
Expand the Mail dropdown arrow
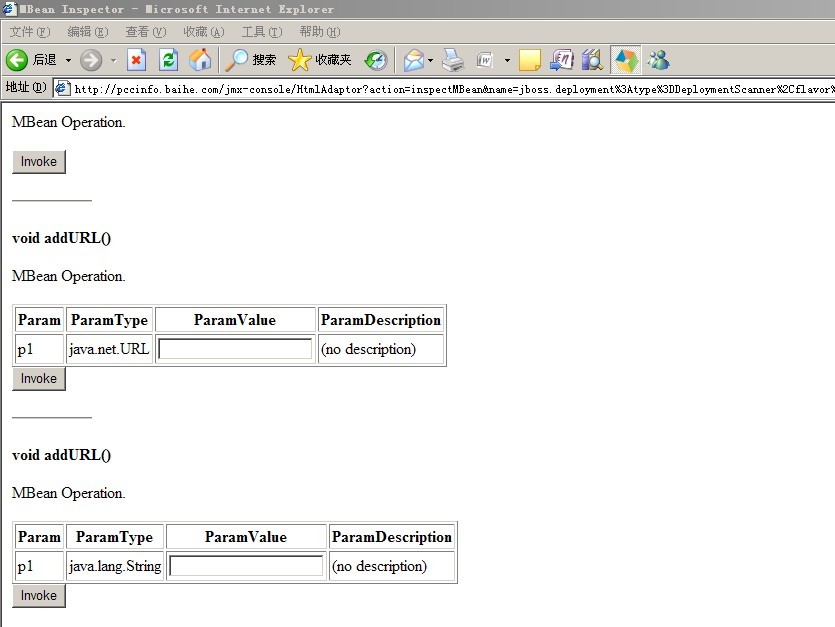(x=430, y=60)
